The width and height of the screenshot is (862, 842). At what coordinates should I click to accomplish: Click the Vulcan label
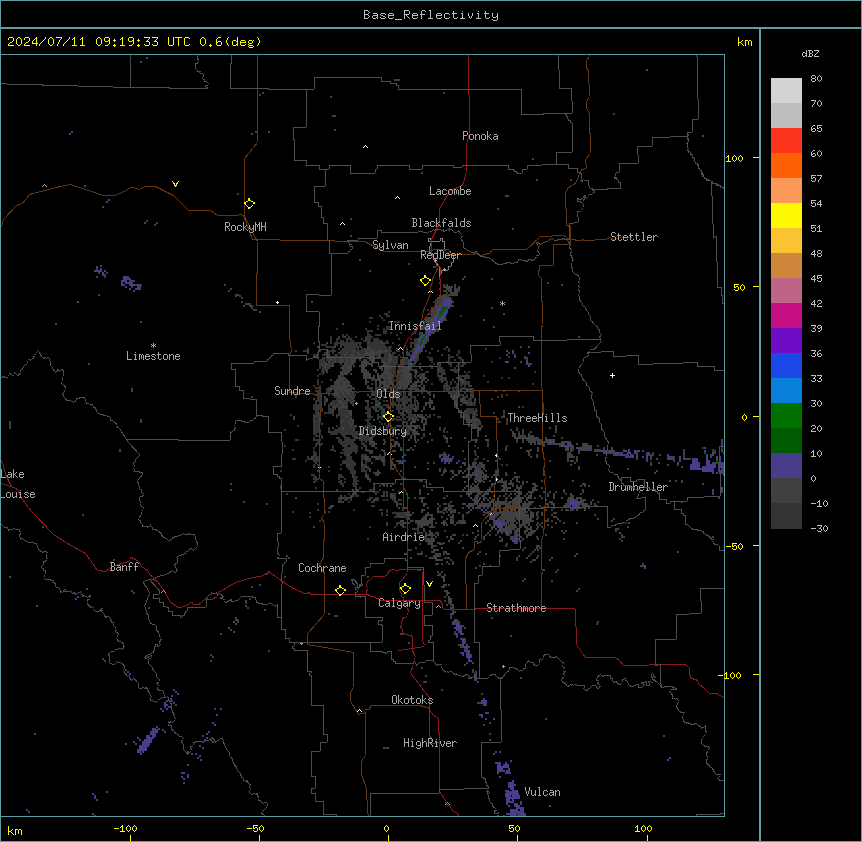click(542, 792)
